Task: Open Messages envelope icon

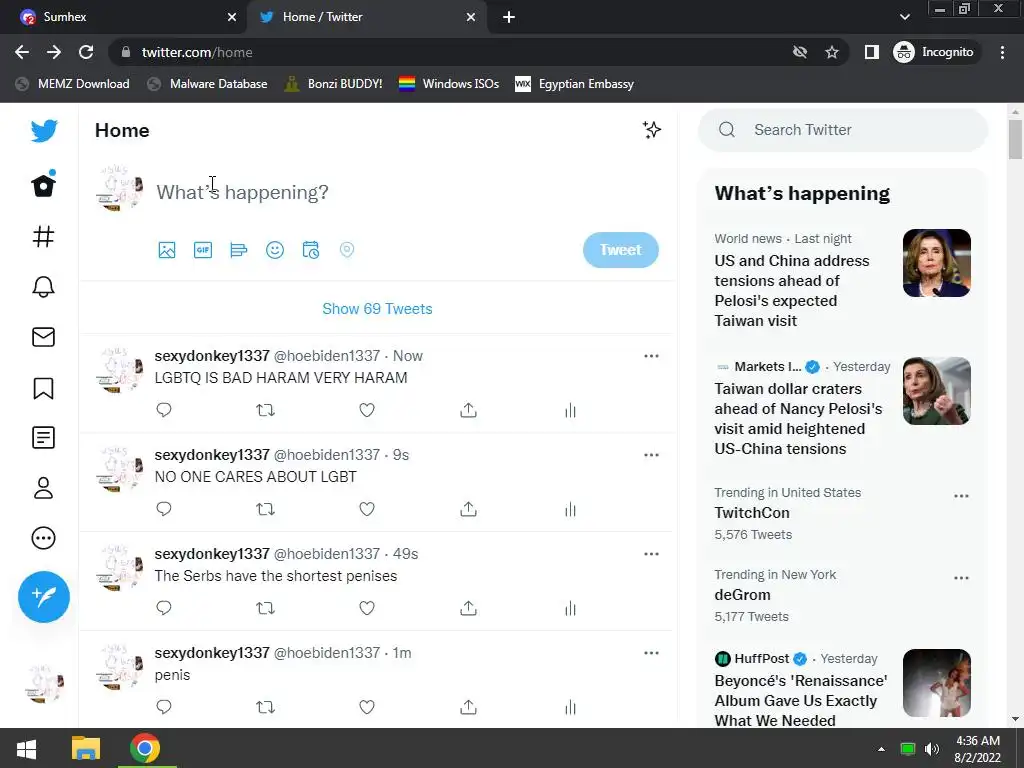Action: coord(44,337)
